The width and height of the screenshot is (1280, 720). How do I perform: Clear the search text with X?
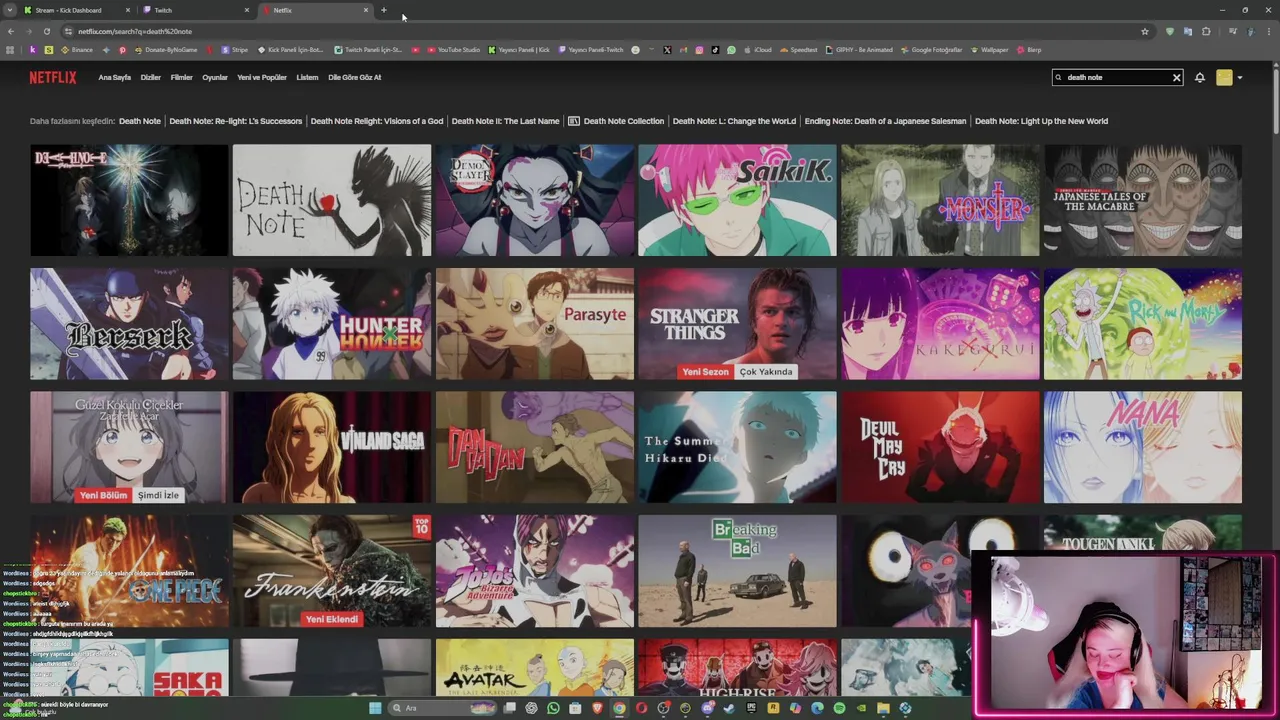point(1176,77)
